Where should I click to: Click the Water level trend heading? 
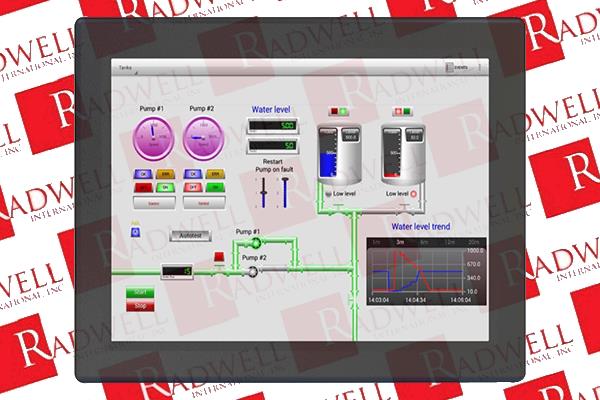click(x=421, y=227)
